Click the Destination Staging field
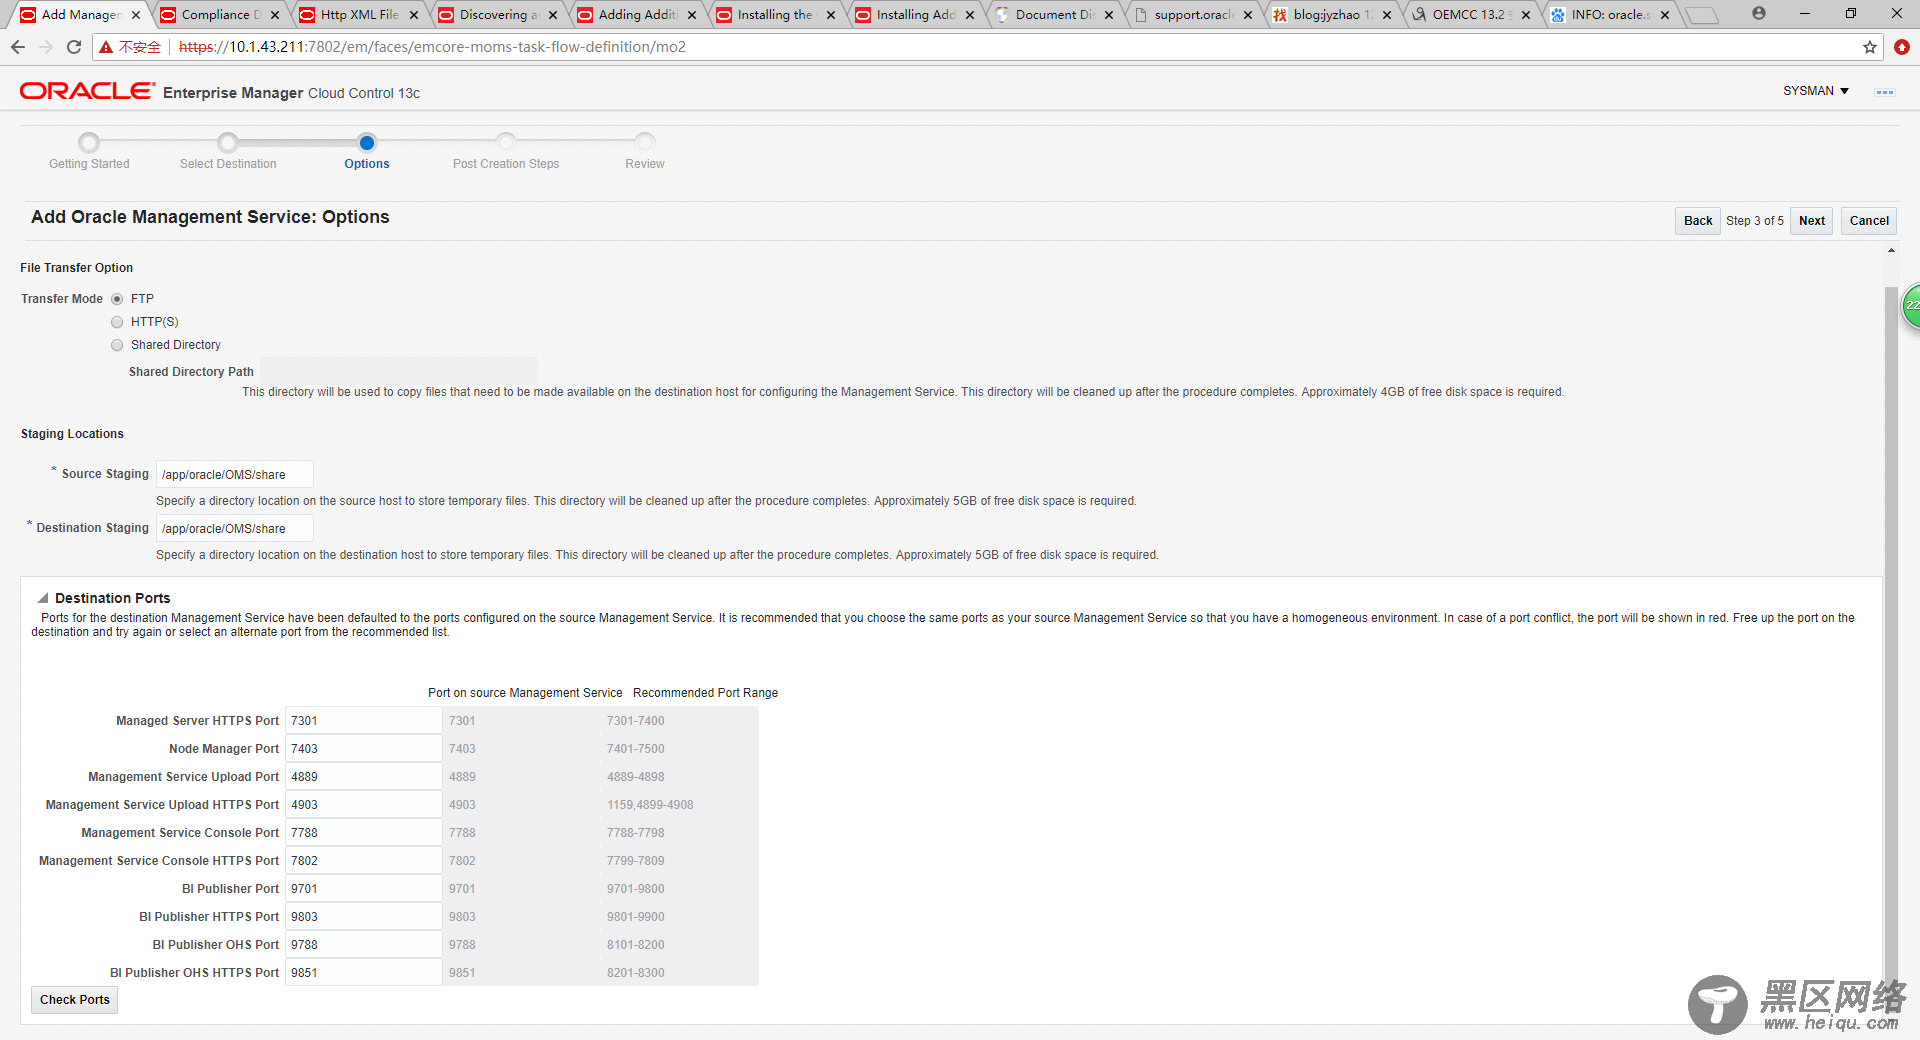The width and height of the screenshot is (1920, 1040). pos(235,528)
